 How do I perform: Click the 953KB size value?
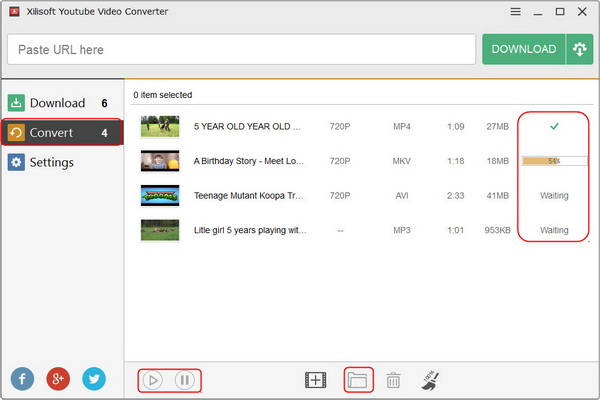coord(497,230)
